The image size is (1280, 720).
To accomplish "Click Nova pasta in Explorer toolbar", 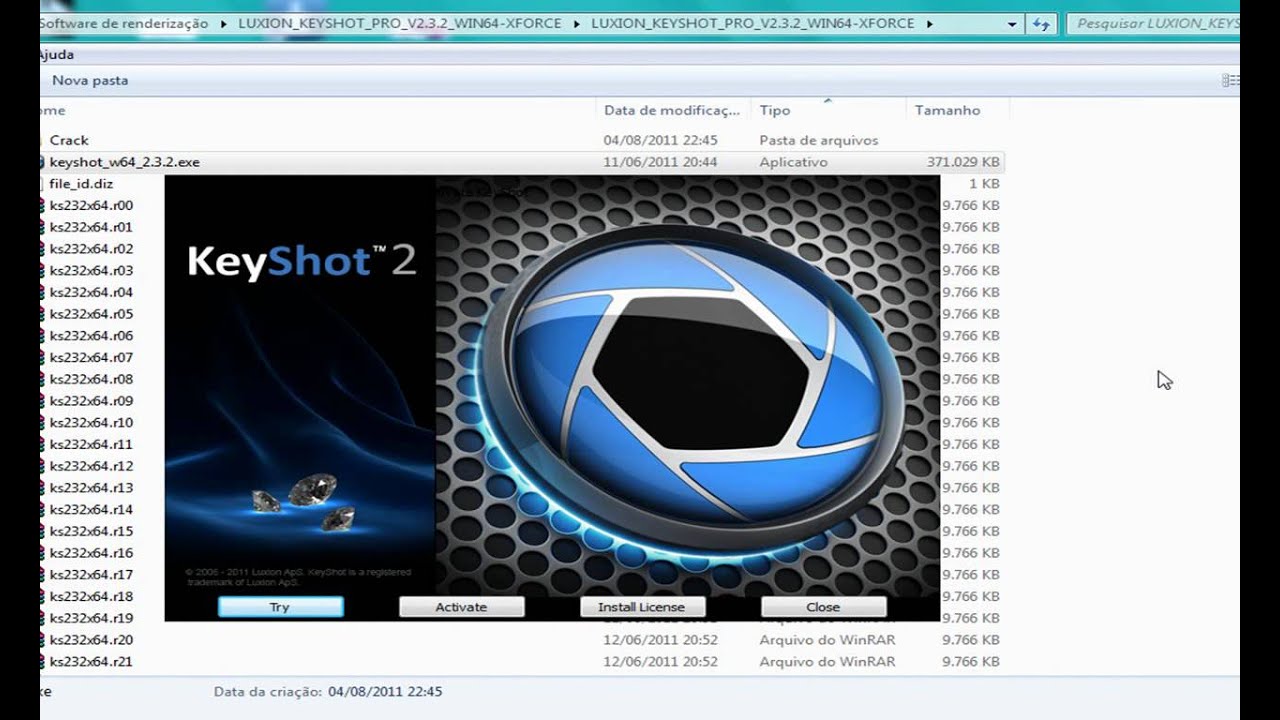I will (x=90, y=80).
